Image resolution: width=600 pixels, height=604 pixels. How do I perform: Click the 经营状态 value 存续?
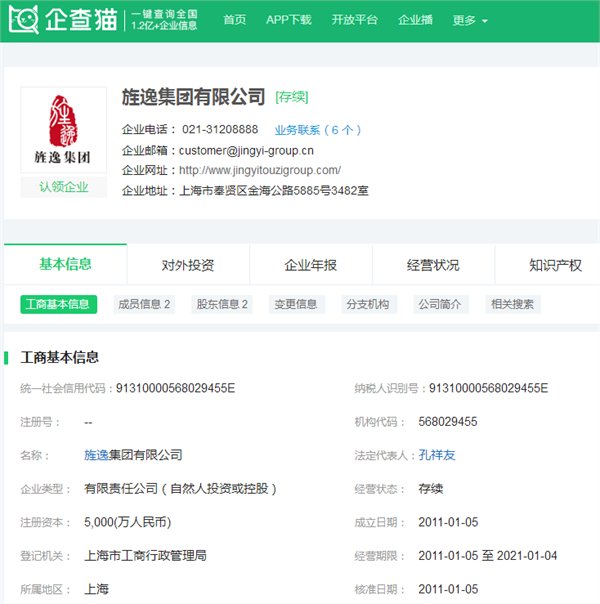[431, 489]
